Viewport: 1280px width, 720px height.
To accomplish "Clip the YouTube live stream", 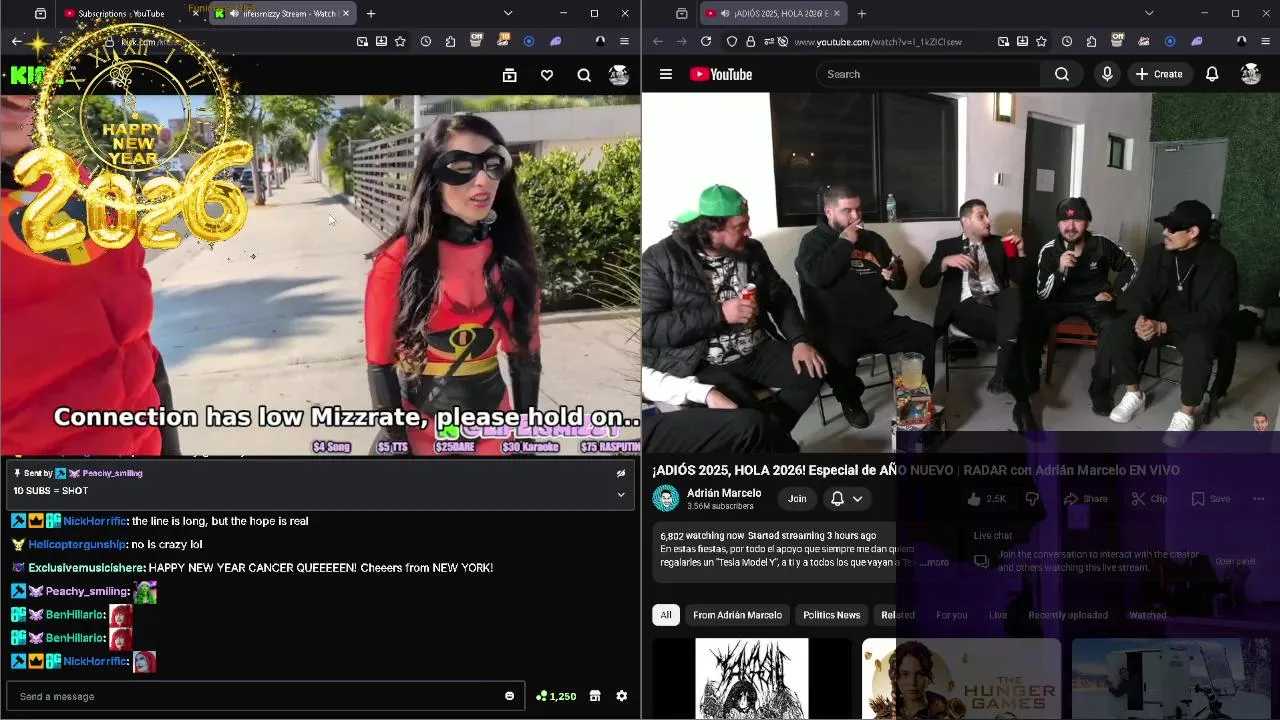I will pos(1149,498).
